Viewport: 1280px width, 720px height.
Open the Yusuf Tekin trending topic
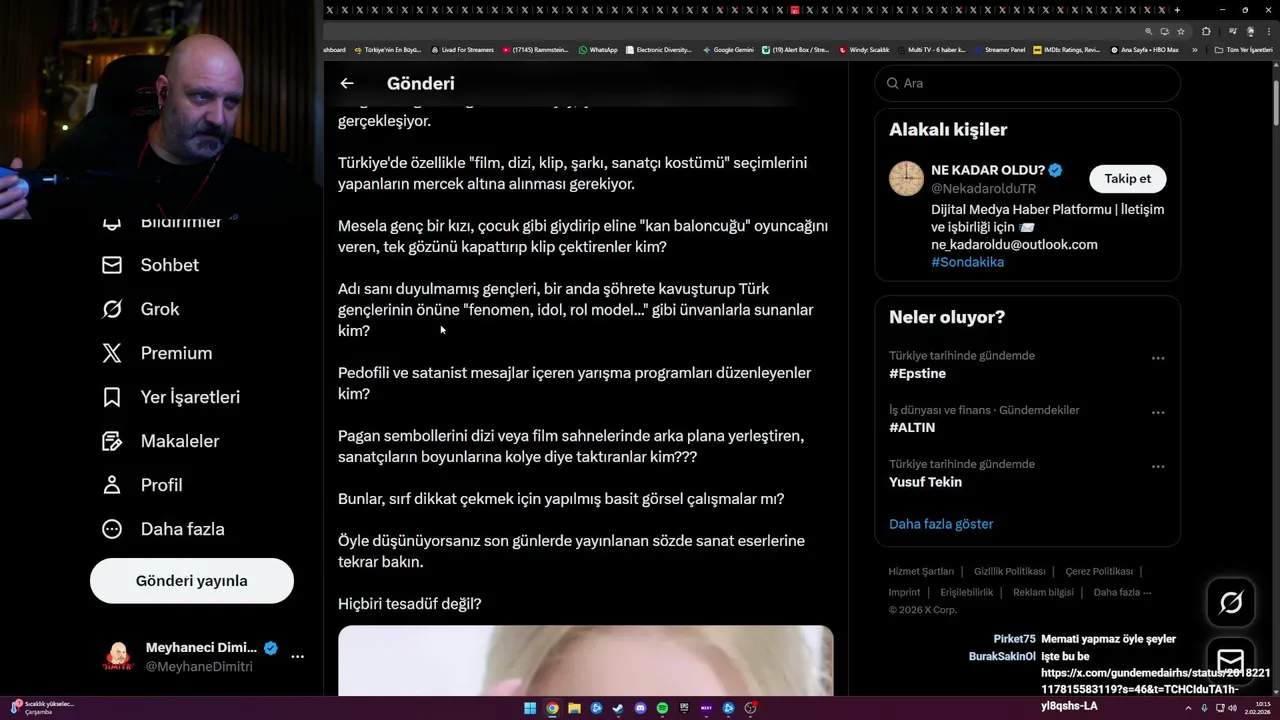pos(925,482)
